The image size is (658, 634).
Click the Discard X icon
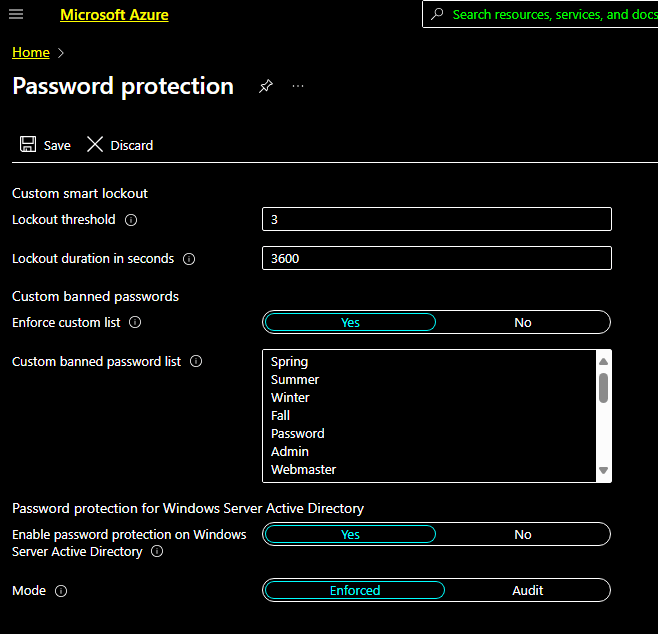(x=95, y=145)
